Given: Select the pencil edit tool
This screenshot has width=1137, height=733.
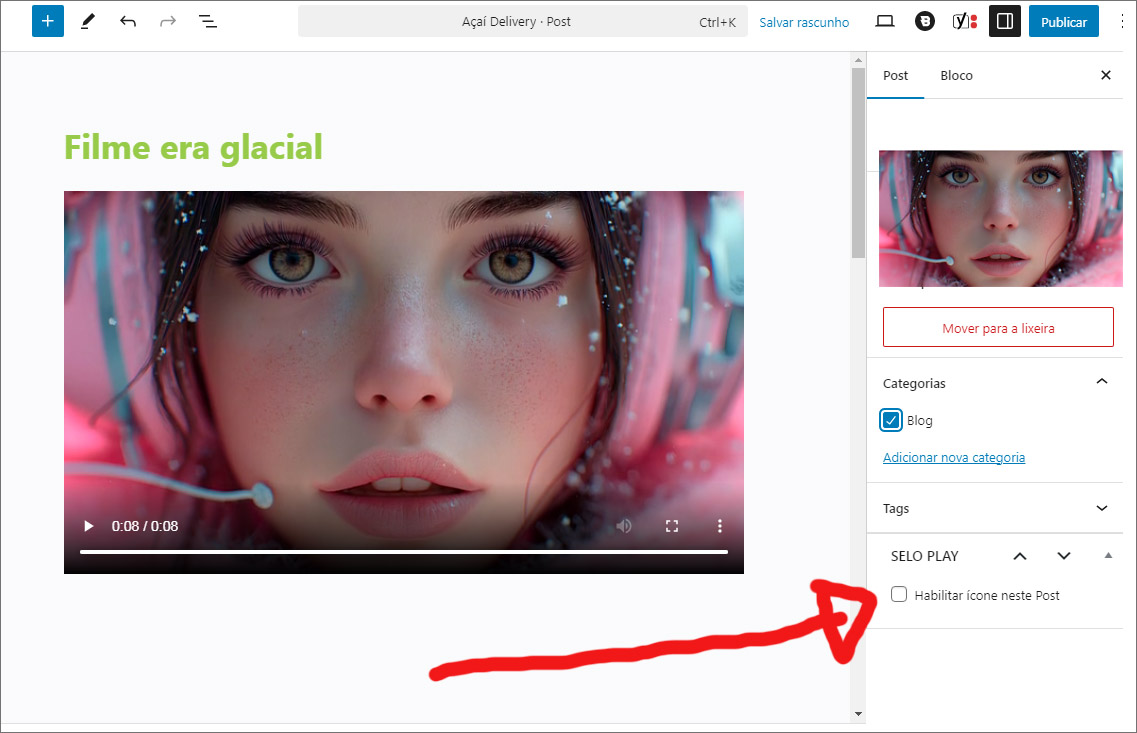Looking at the screenshot, I should click(x=88, y=22).
